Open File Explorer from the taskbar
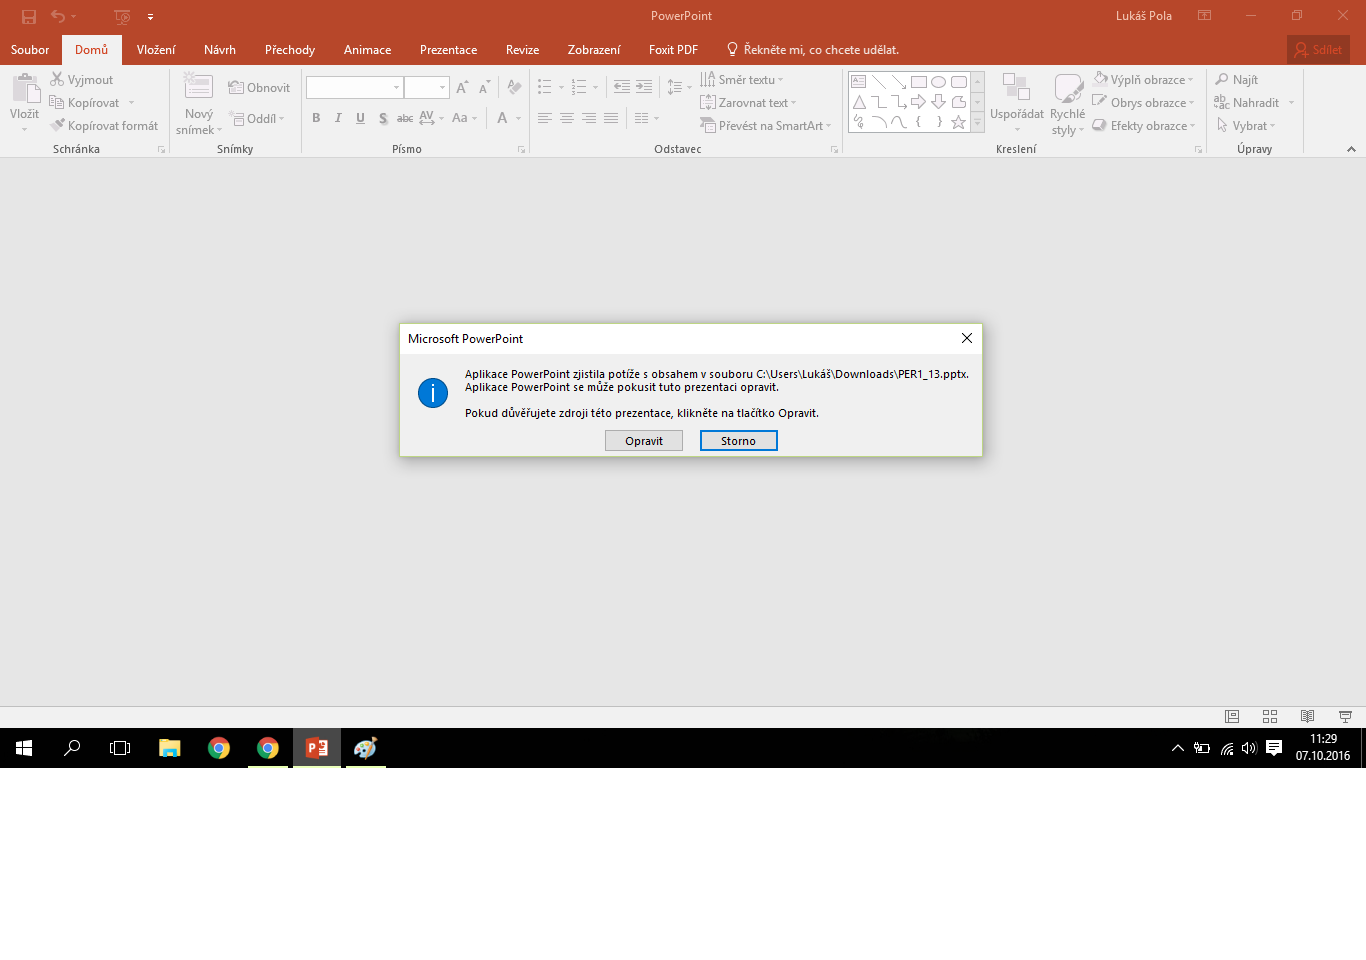Image resolution: width=1366 pixels, height=960 pixels. tap(170, 748)
